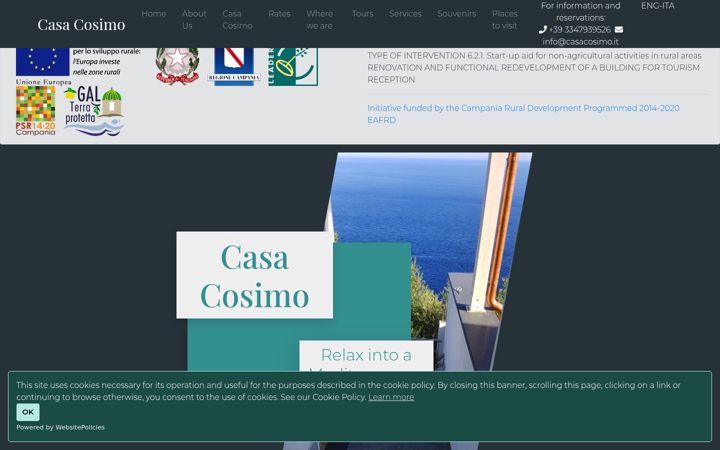Image resolution: width=720 pixels, height=450 pixels.
Task: Open the Rates page
Action: coord(279,14)
